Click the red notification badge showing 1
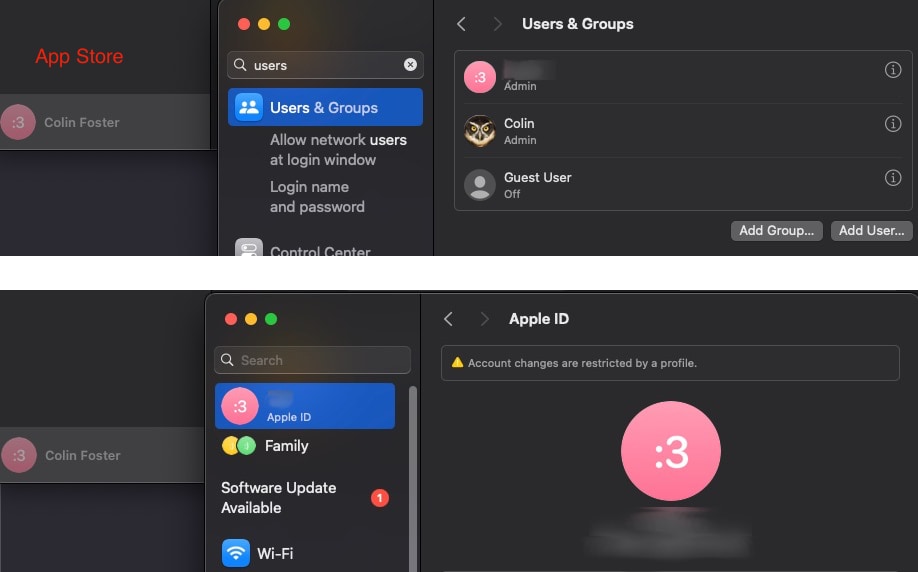Image resolution: width=918 pixels, height=572 pixels. 379,498
